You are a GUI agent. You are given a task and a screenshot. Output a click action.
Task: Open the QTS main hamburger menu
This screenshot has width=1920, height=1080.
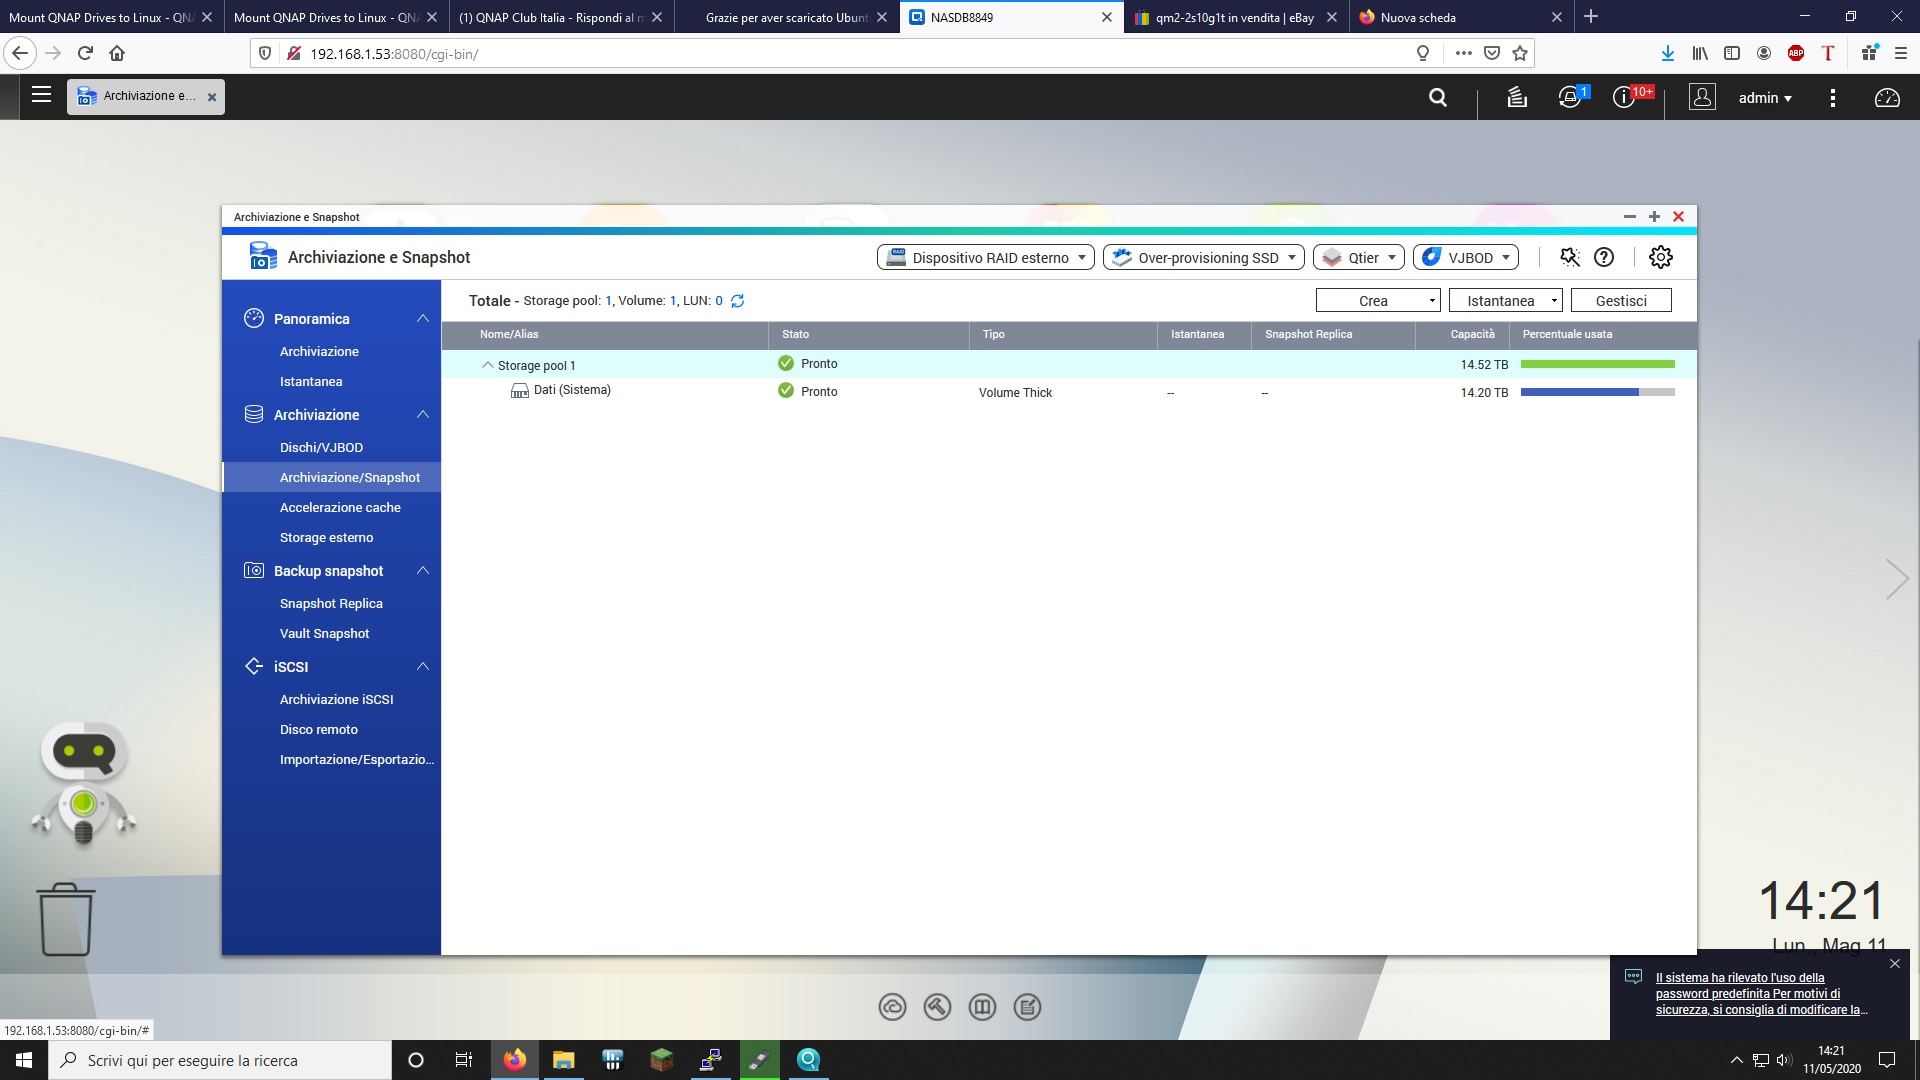click(x=41, y=95)
